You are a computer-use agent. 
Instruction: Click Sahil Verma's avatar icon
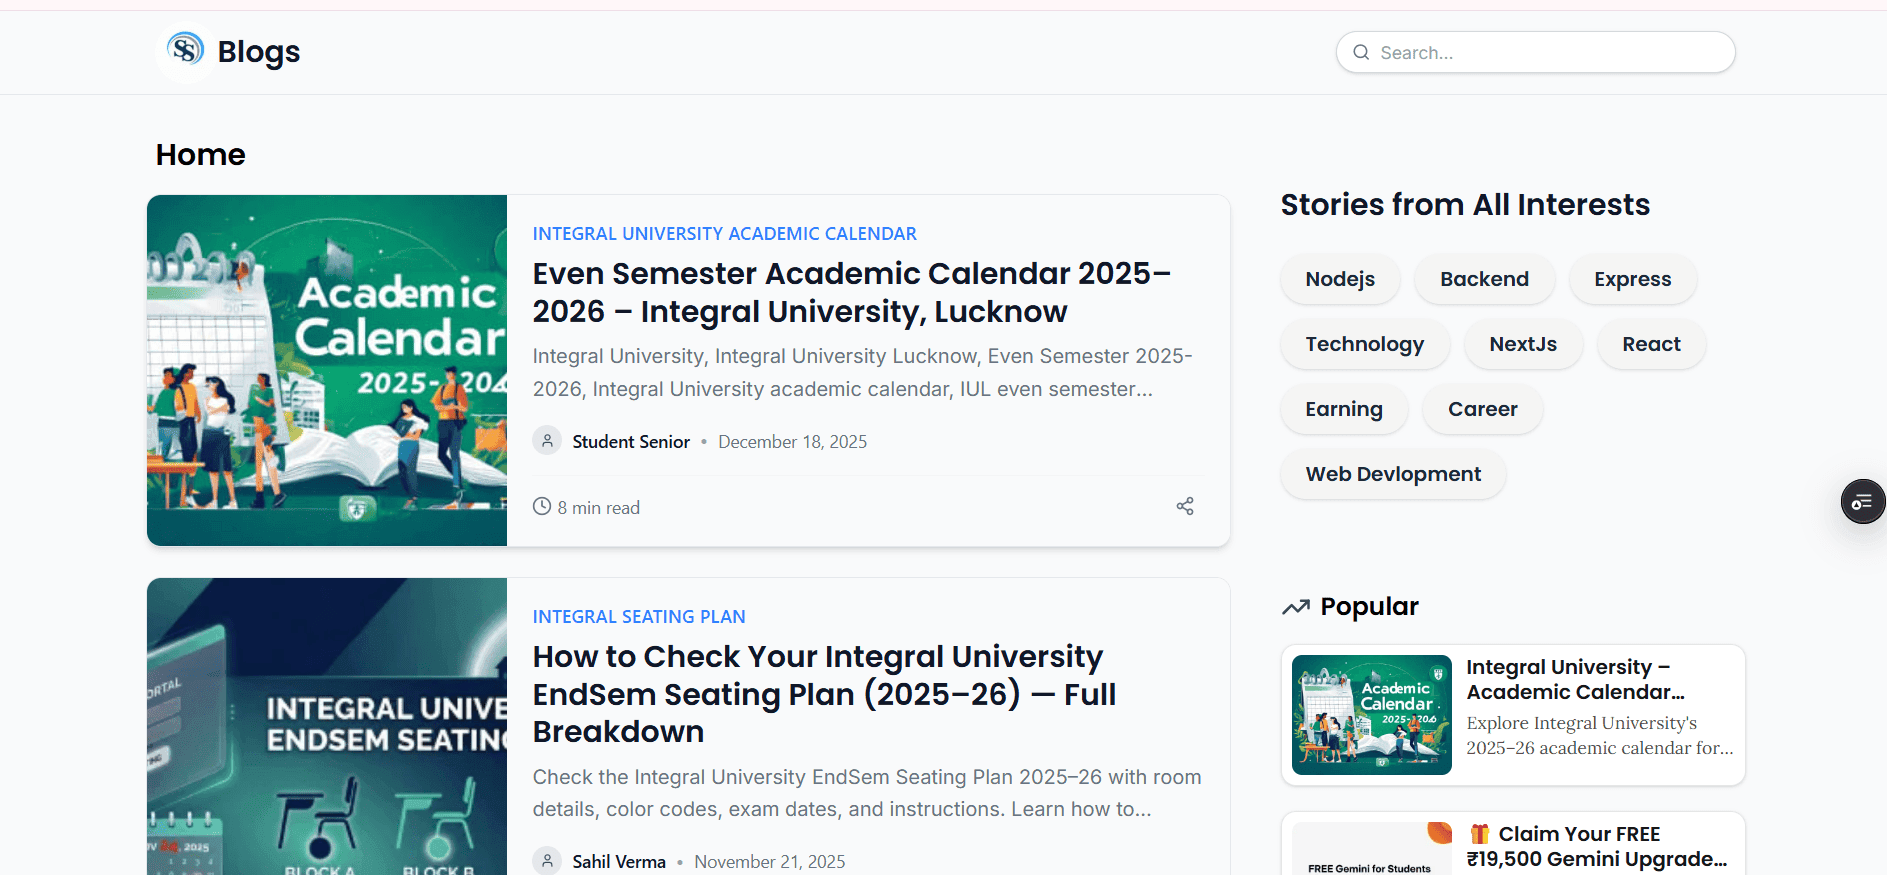(547, 860)
